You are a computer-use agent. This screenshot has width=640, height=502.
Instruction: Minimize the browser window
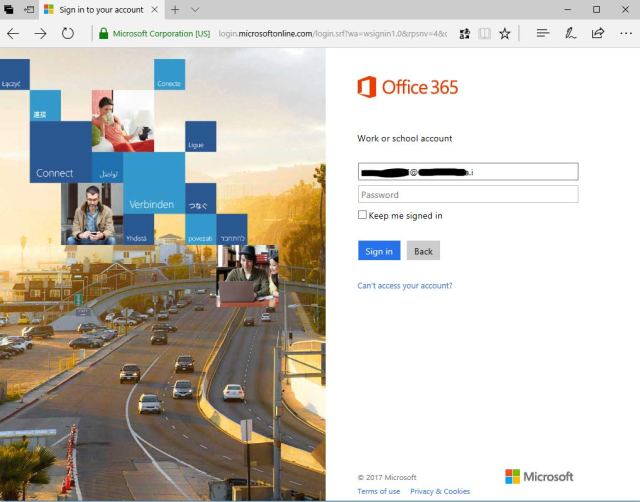(568, 9)
